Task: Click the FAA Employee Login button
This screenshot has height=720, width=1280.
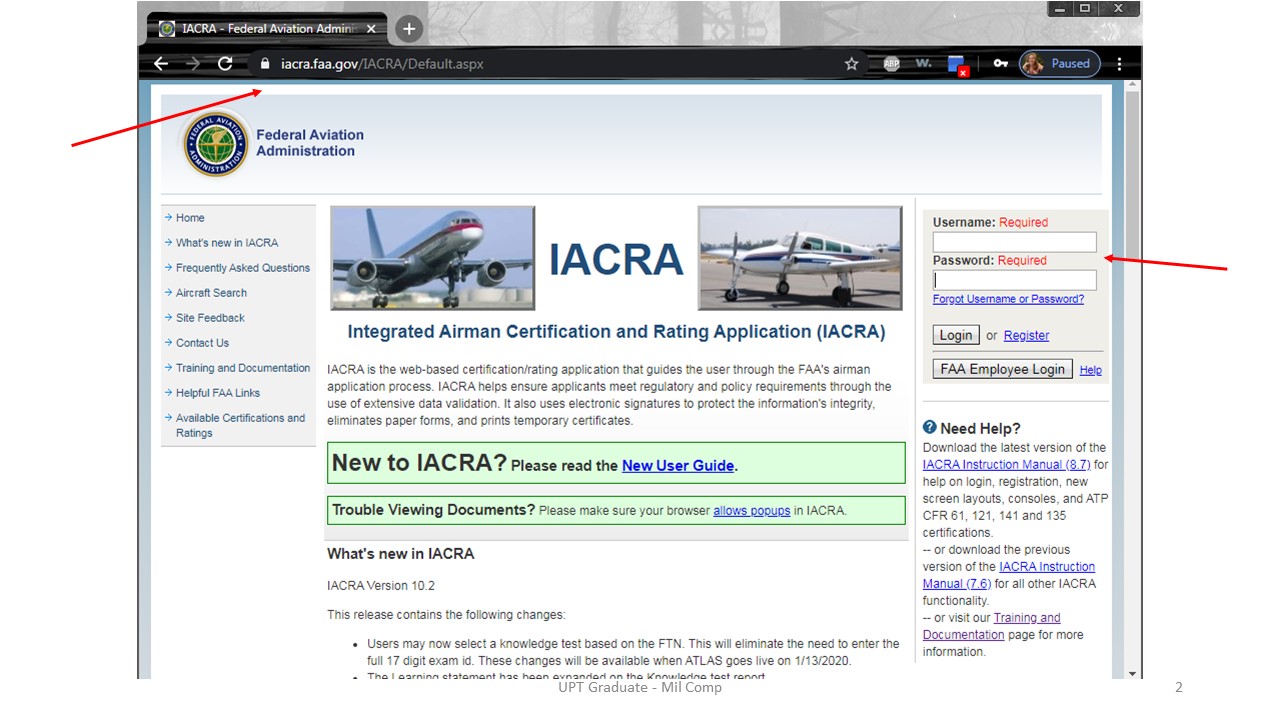Action: 1002,369
